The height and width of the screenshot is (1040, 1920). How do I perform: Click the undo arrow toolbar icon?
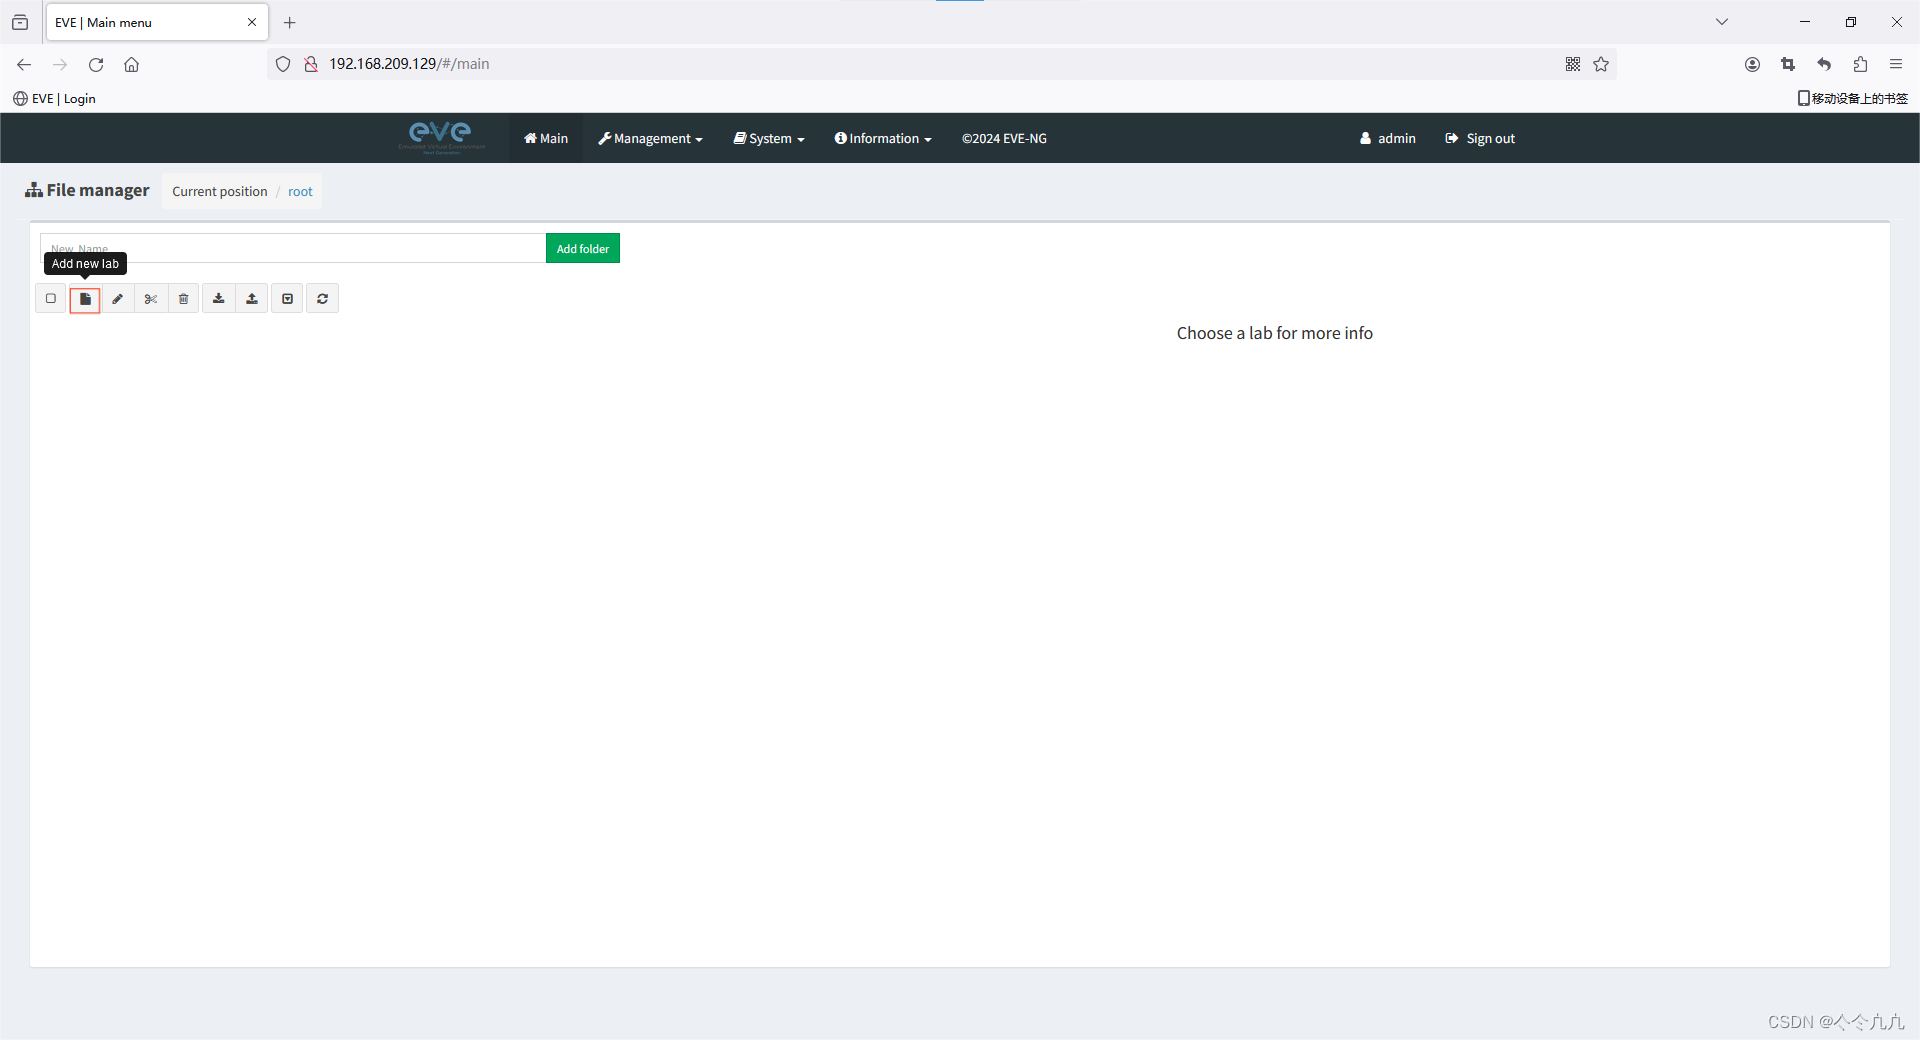1824,64
